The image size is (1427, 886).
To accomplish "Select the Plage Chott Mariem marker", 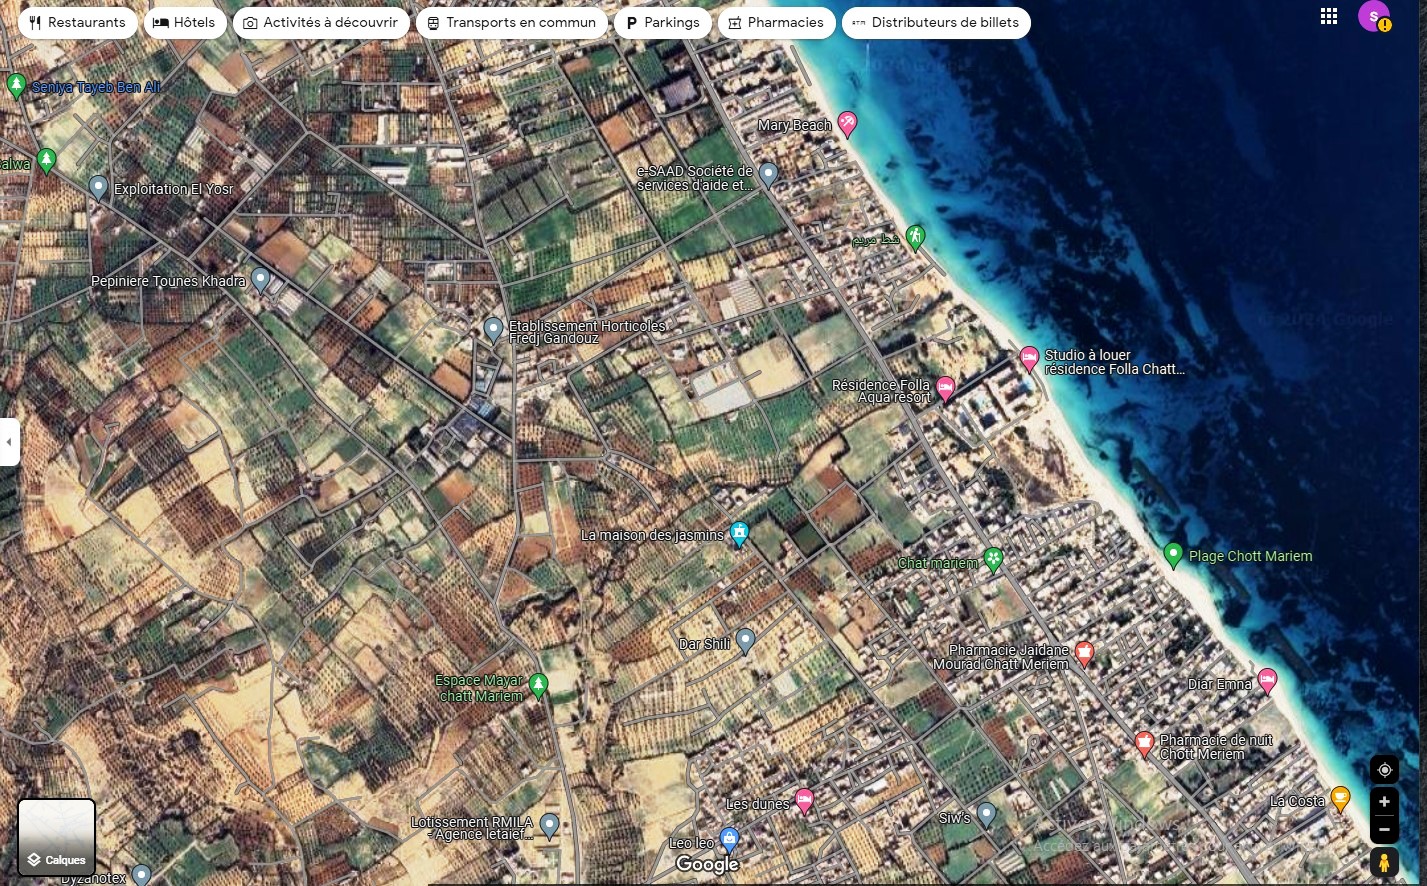I will [1174, 554].
